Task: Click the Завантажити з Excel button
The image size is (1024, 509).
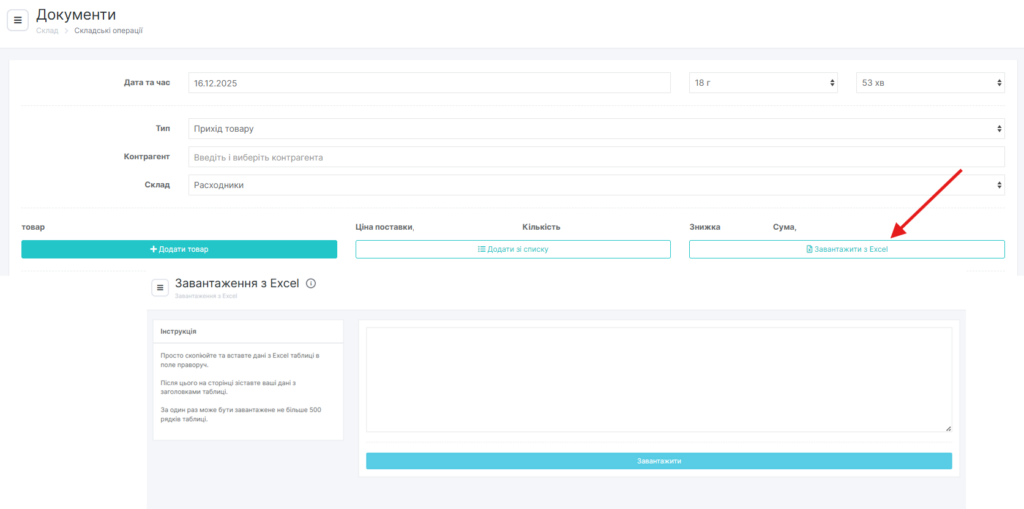Action: pos(846,249)
